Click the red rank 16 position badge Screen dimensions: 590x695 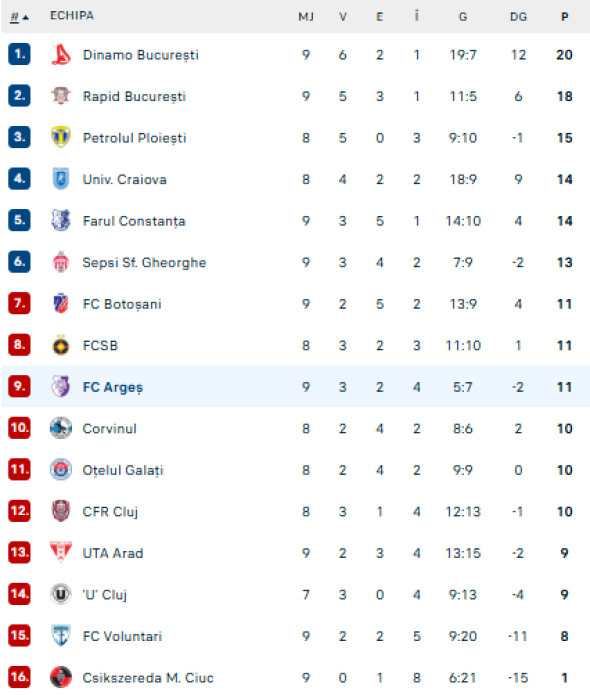(x=19, y=677)
